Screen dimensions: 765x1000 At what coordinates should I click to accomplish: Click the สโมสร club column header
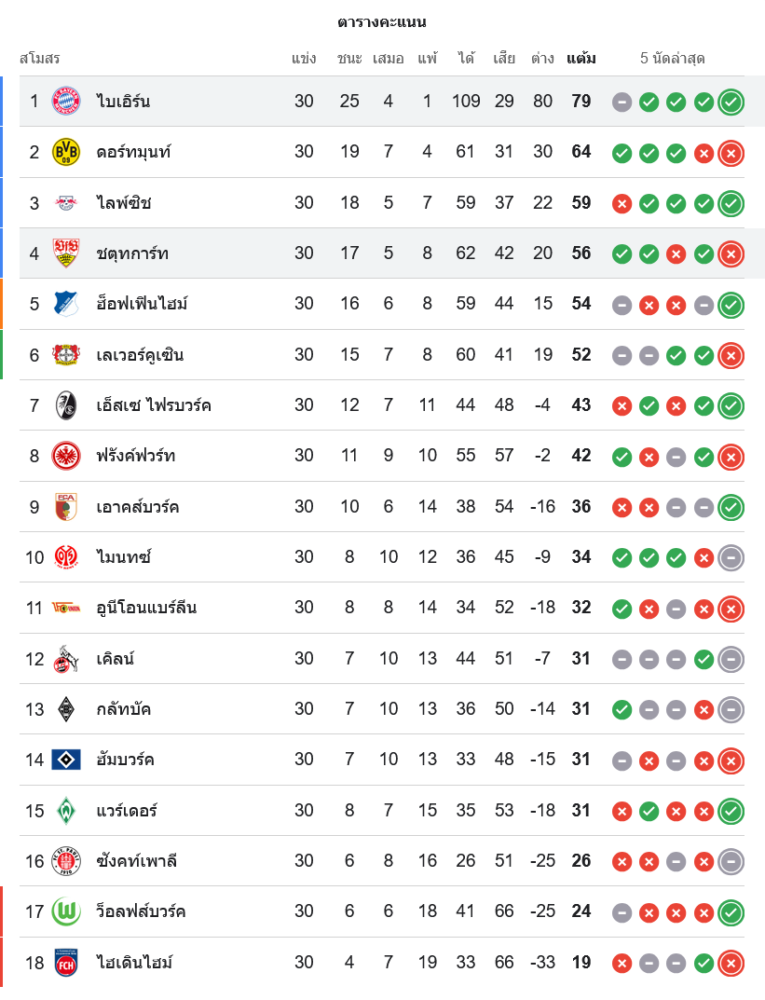pos(40,58)
